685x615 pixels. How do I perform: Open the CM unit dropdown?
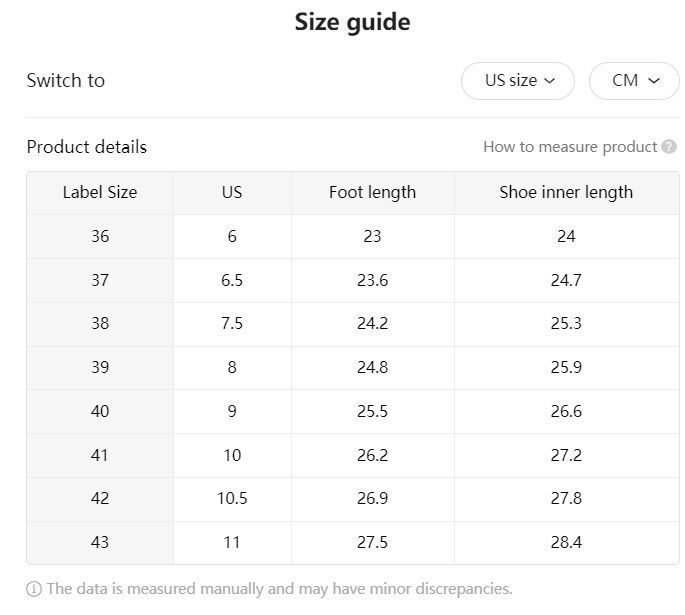pos(635,81)
